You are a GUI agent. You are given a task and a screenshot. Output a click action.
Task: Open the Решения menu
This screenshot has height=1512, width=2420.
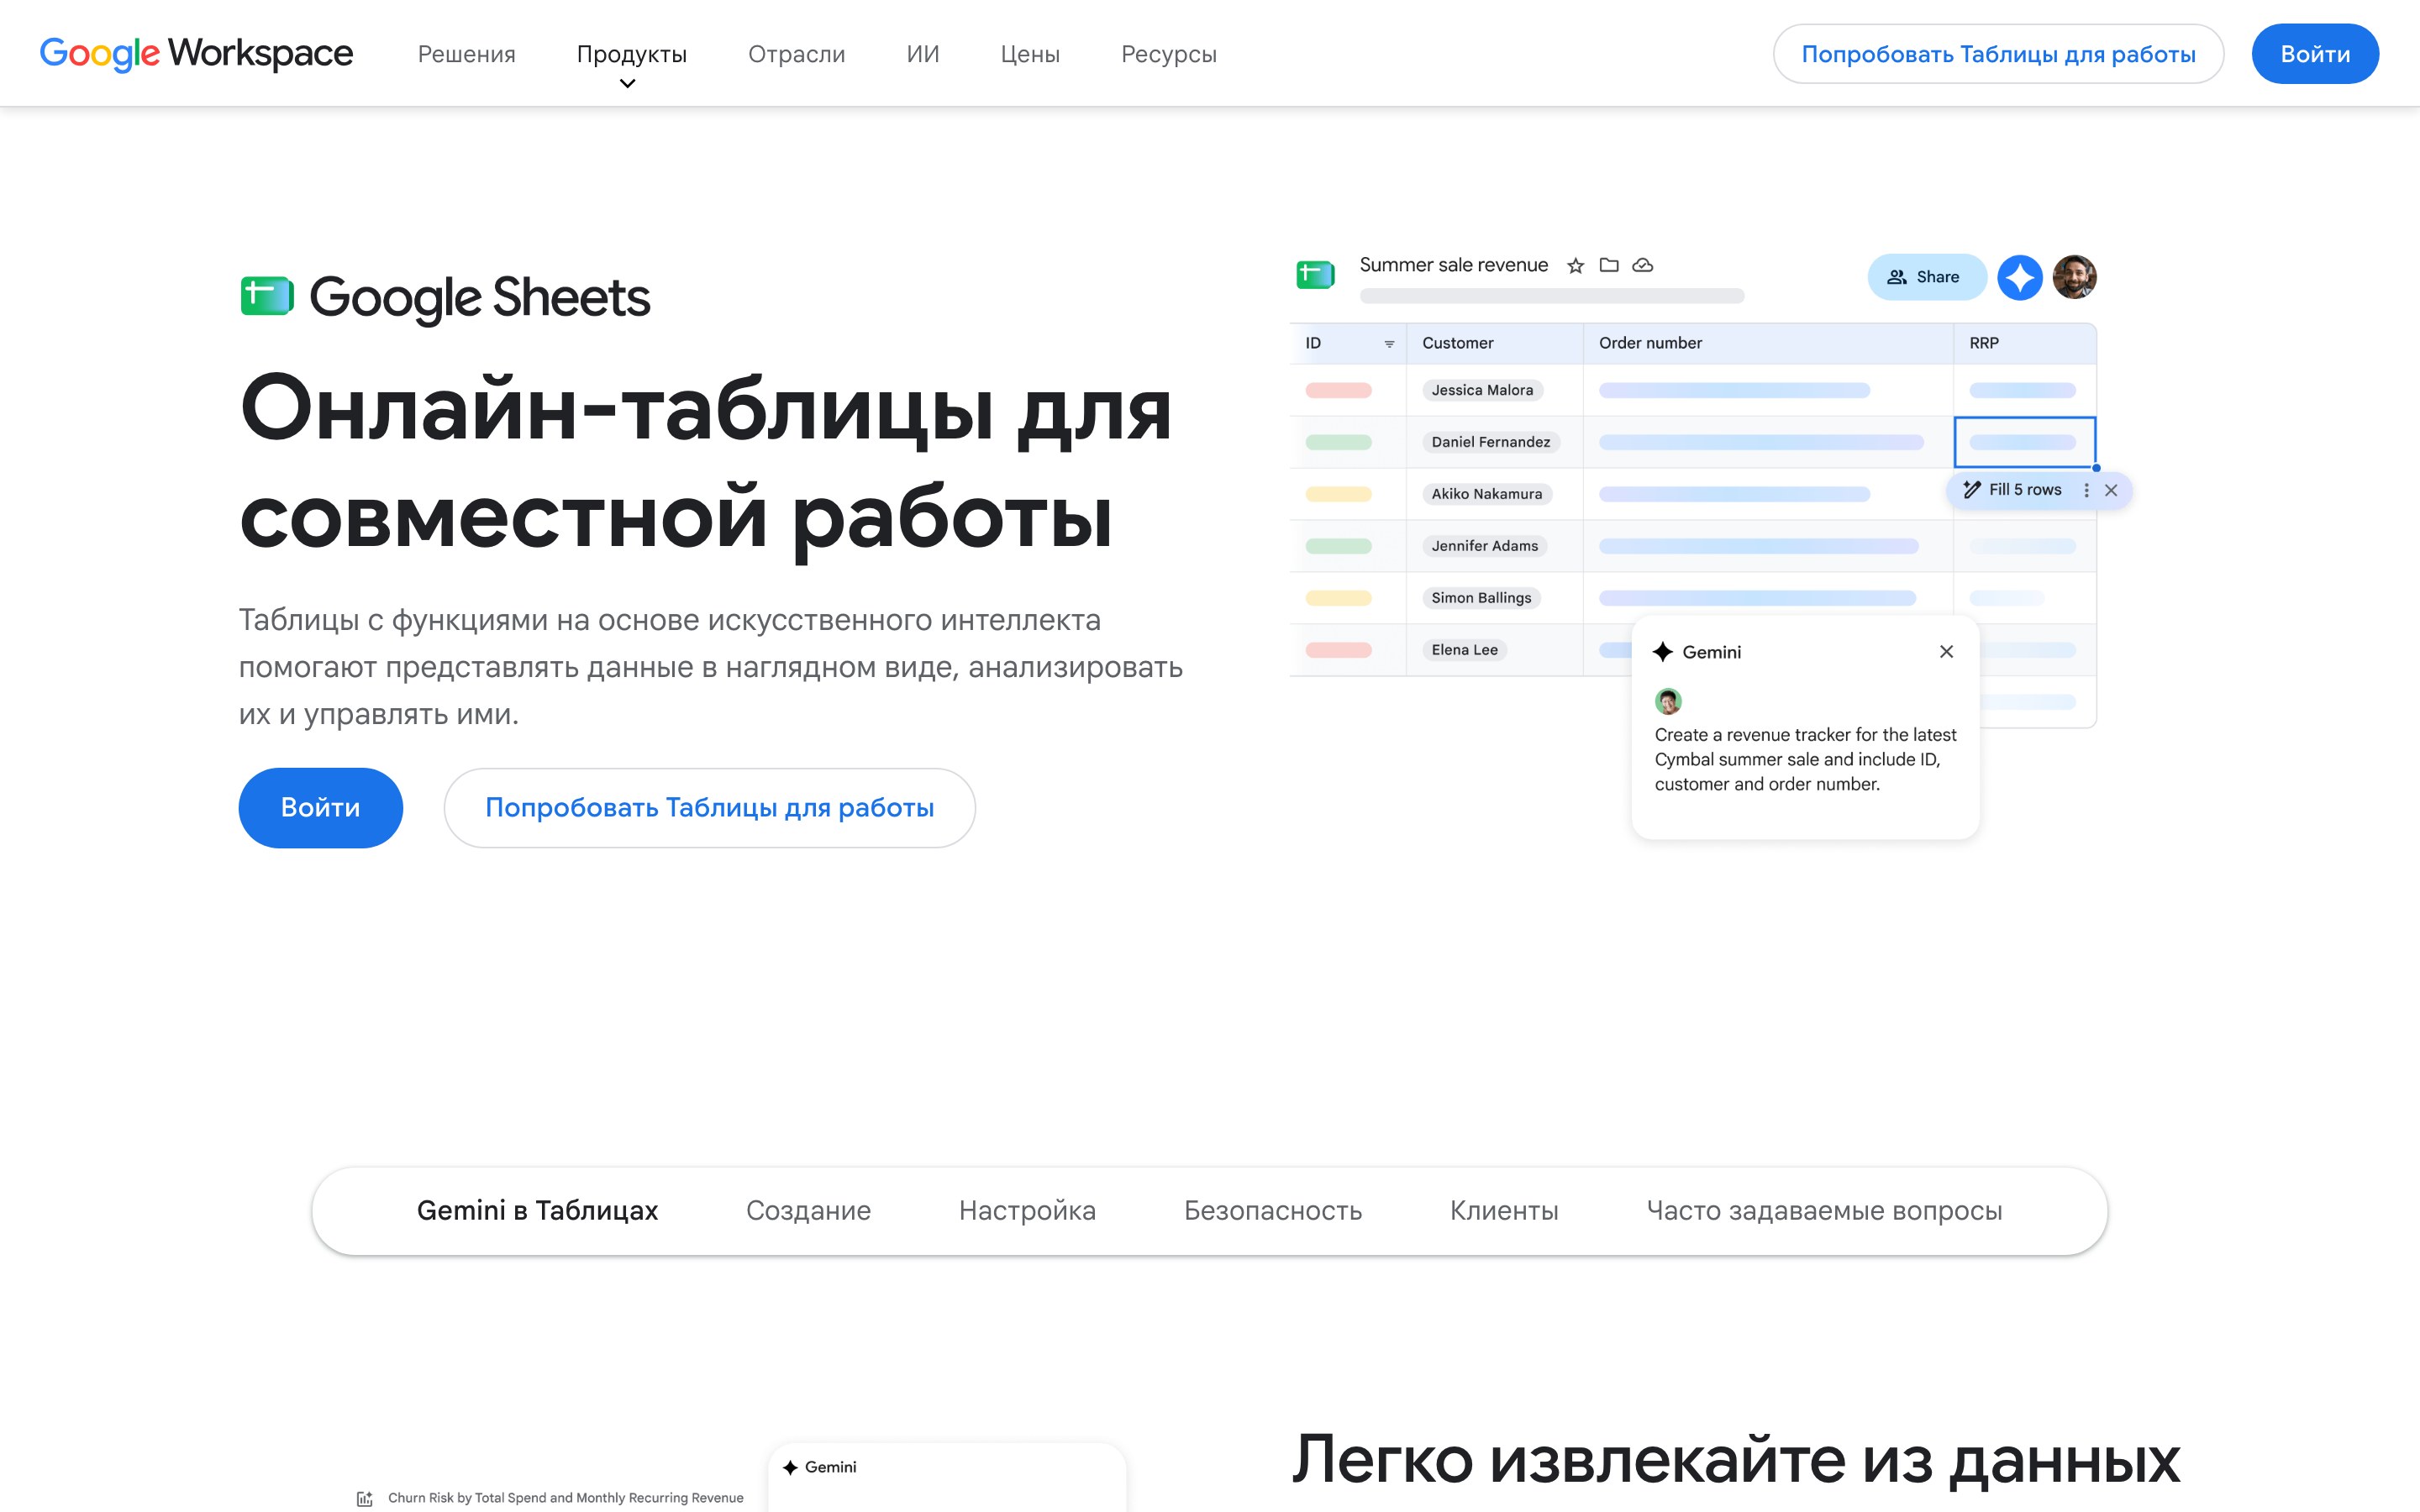point(466,54)
